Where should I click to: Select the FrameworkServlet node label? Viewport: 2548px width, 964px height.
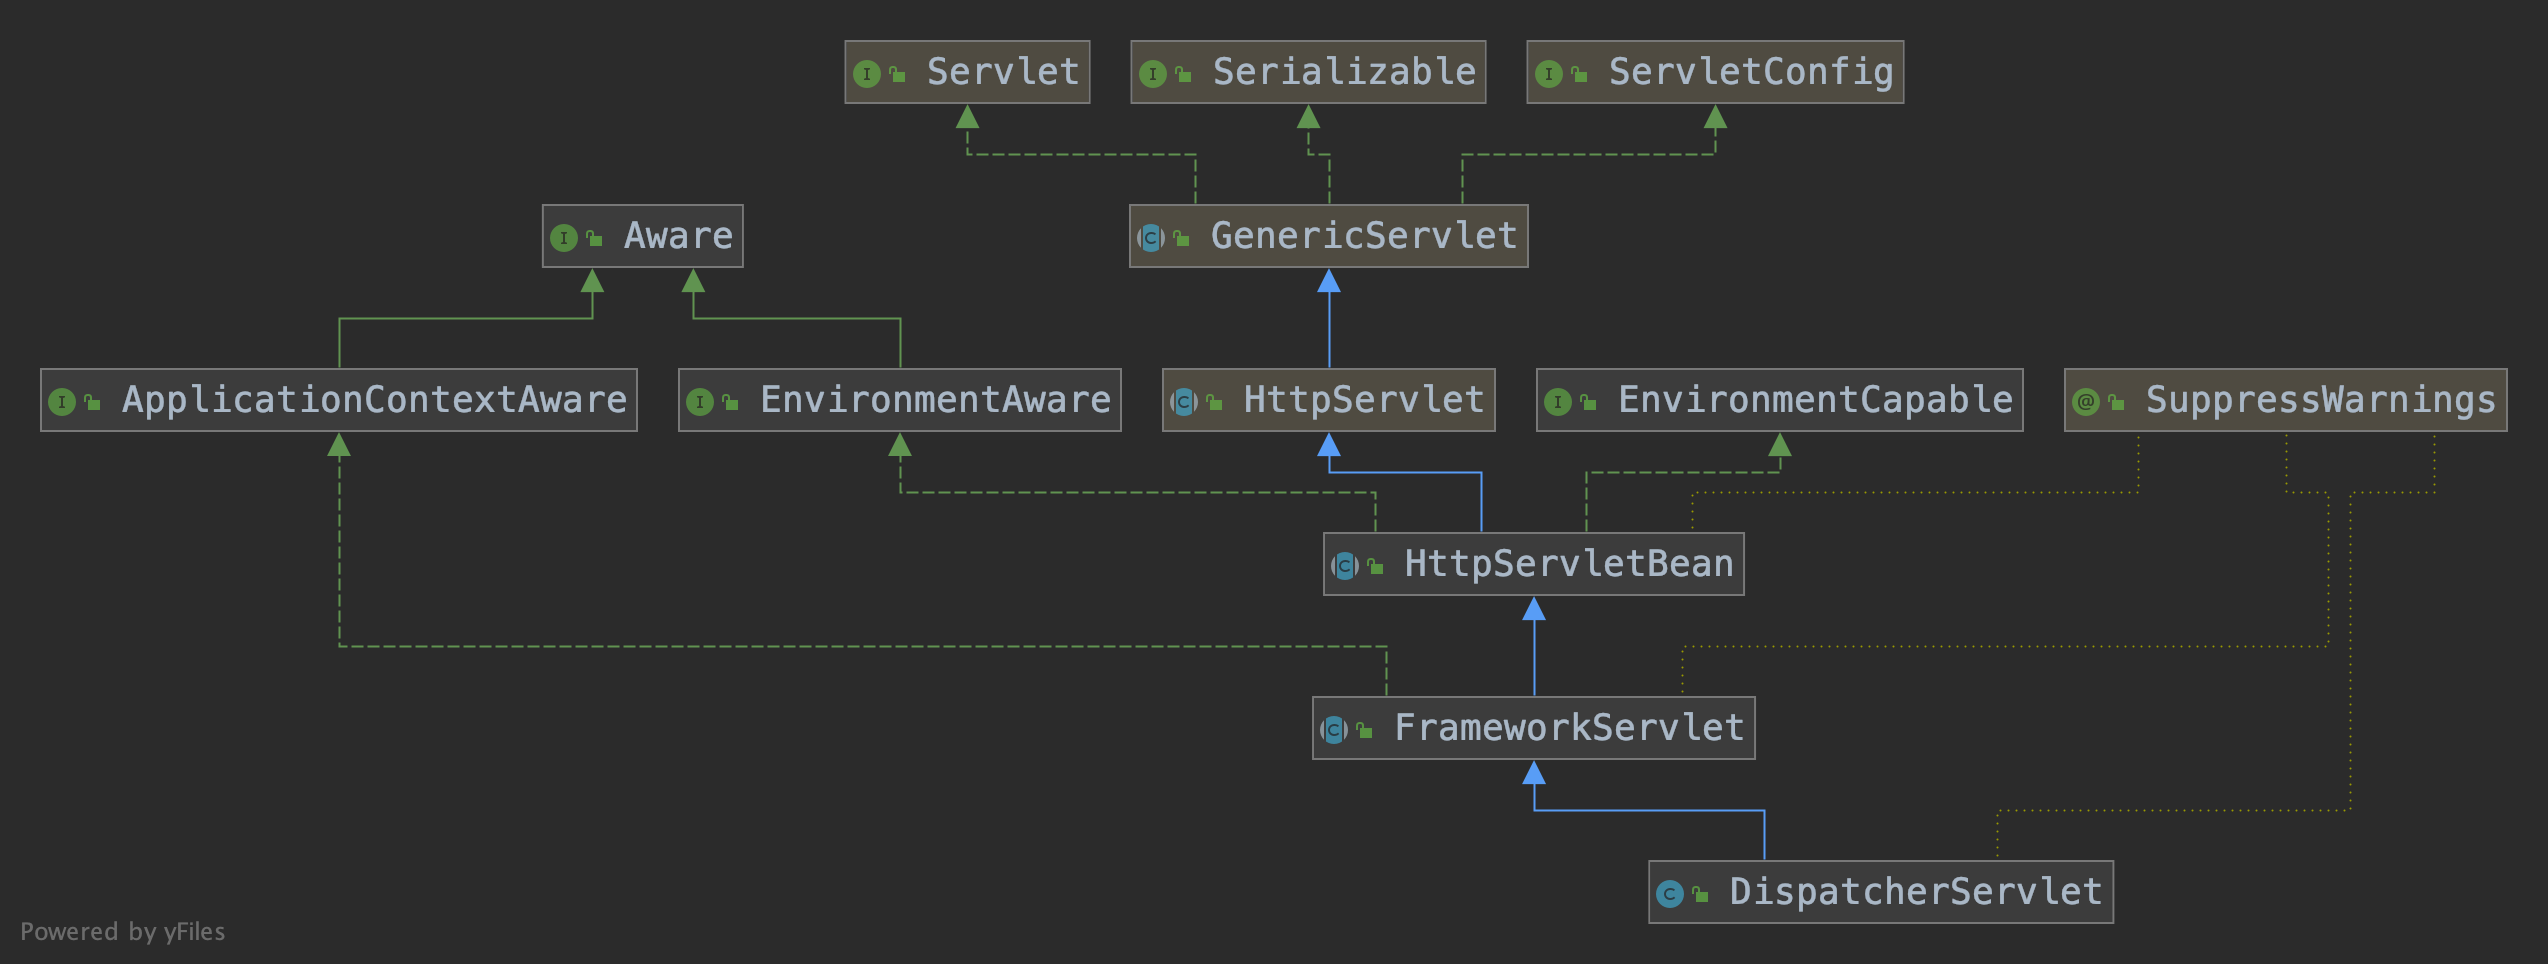click(1568, 728)
